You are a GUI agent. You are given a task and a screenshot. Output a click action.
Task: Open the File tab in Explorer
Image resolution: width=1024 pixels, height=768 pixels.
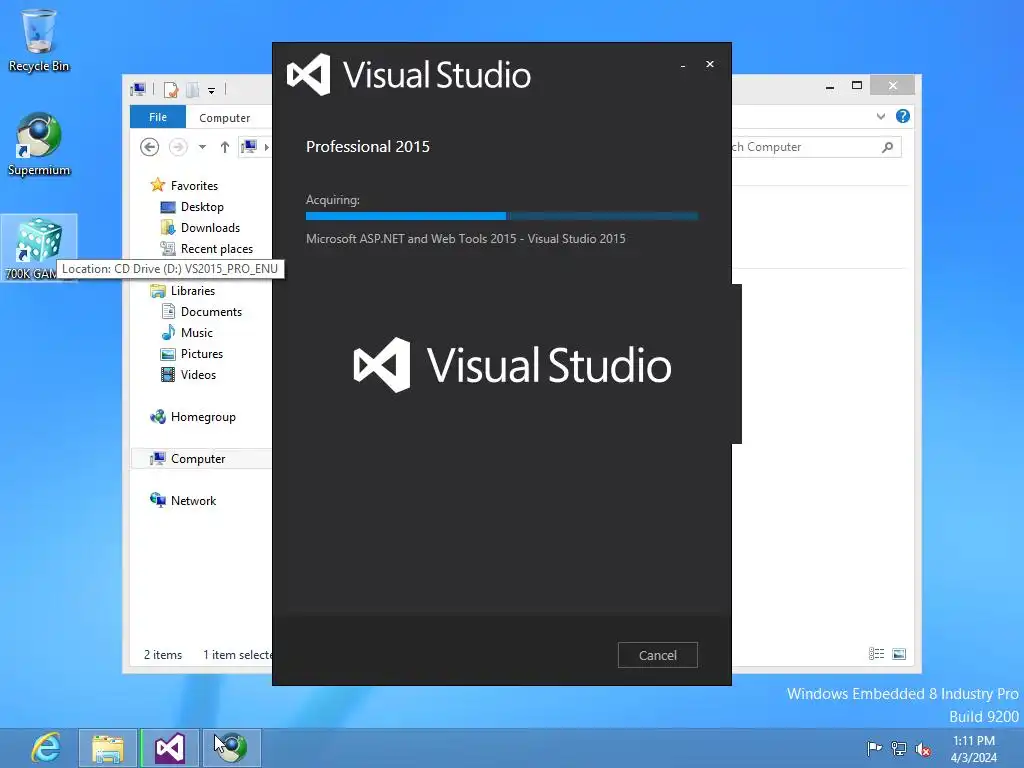tap(157, 117)
